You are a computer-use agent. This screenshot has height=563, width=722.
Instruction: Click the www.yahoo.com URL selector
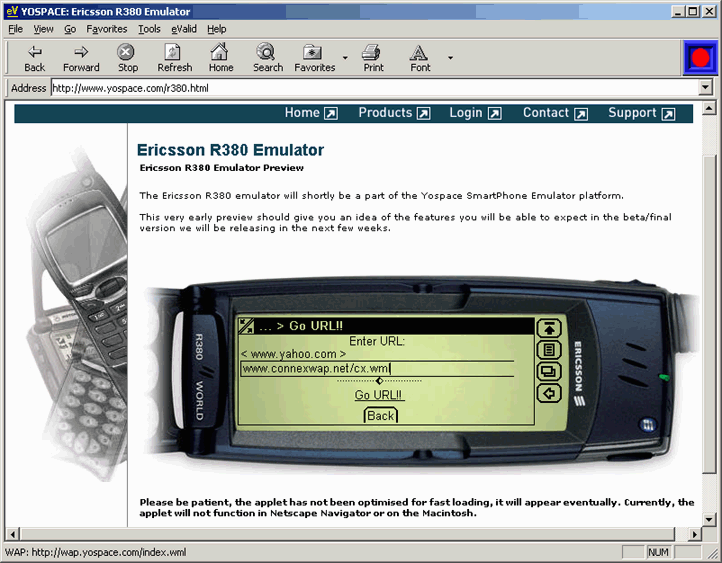pyautogui.click(x=293, y=354)
